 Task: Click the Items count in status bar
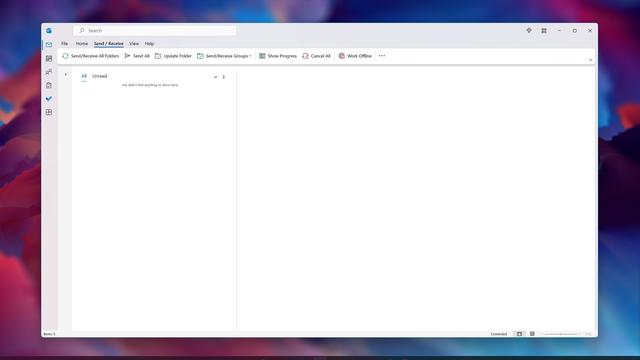(49, 334)
